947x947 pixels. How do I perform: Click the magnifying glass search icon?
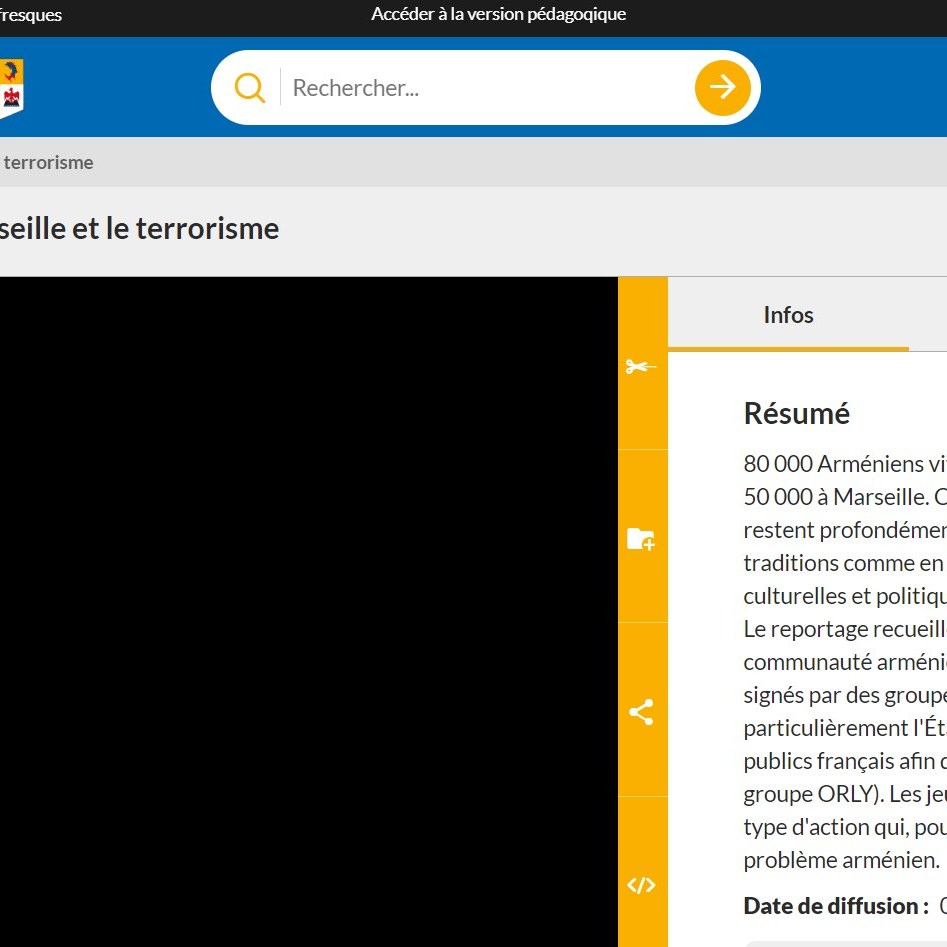coord(249,88)
